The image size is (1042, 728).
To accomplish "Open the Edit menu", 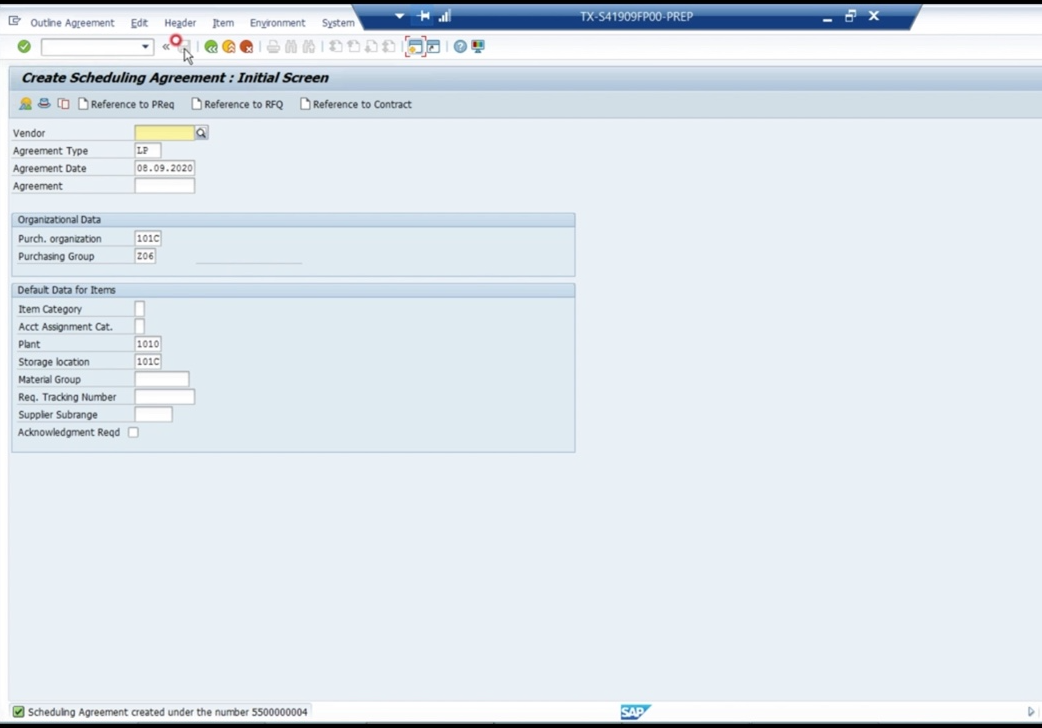I will (139, 23).
